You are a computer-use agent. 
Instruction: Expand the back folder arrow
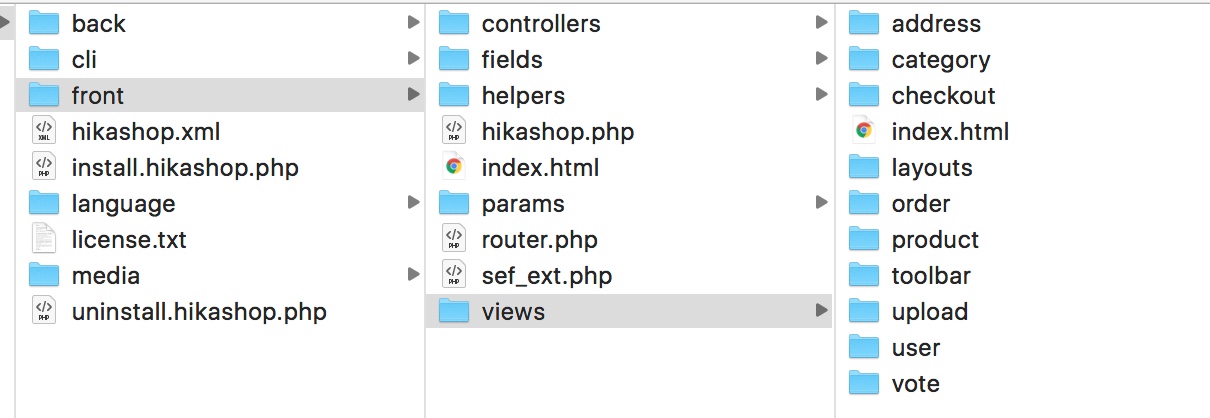(x=413, y=24)
